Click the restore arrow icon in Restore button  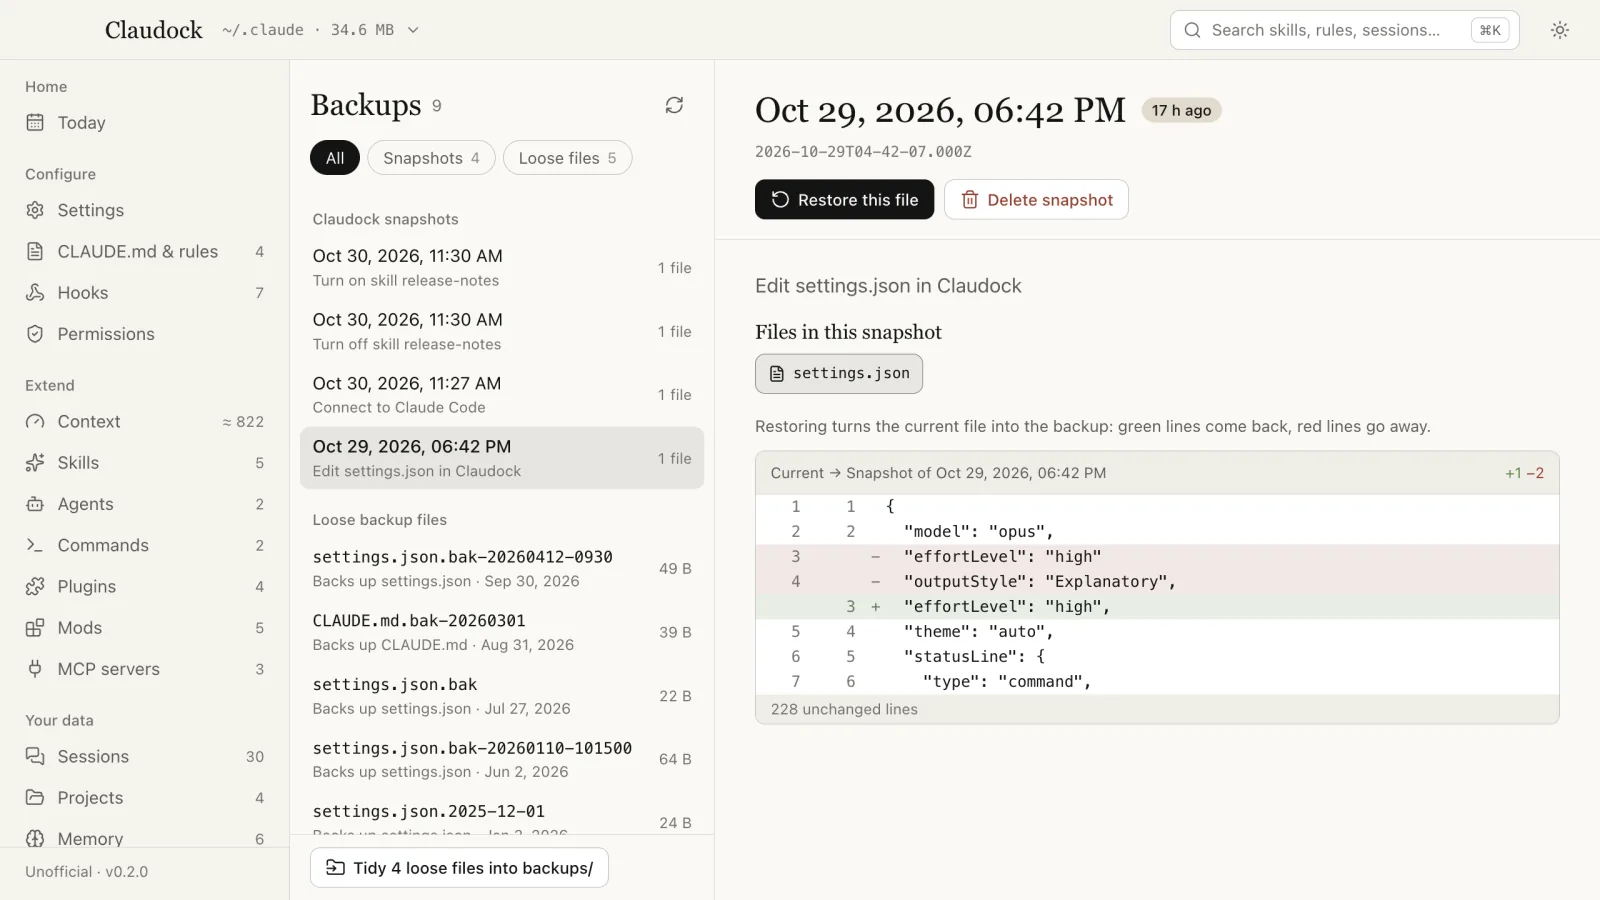tap(780, 200)
